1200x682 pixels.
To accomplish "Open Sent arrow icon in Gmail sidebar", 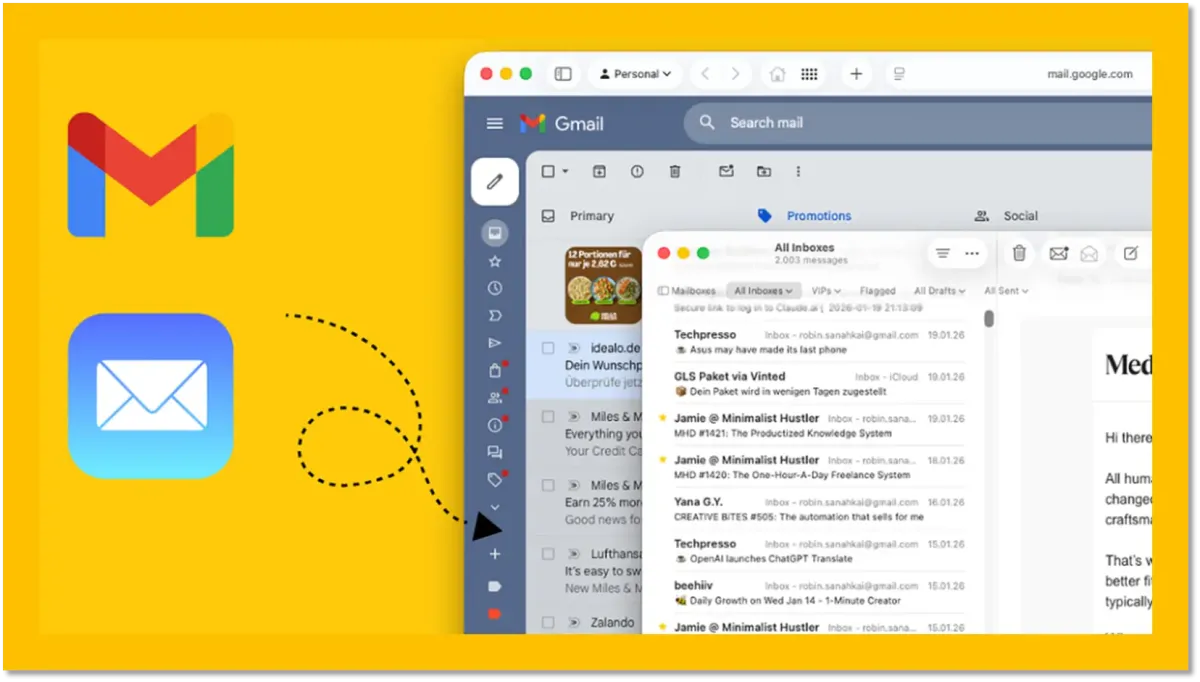I will (x=494, y=343).
